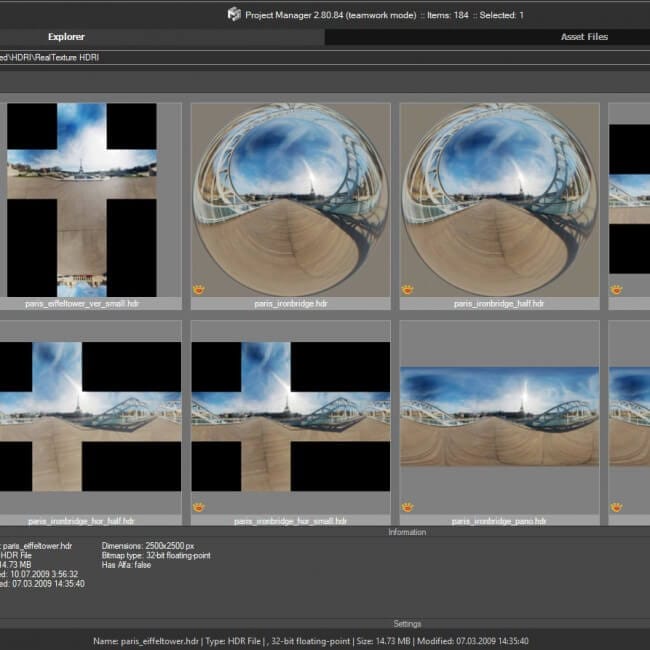
Task: Click orange icon on paris_ironbridge_pano.hdr thumbnail
Action: tap(407, 507)
